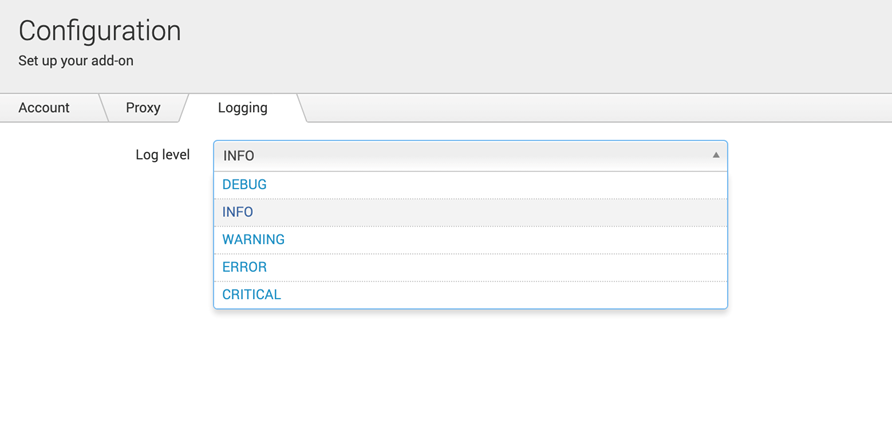Screen dimensions: 892x423
Task: Switch to the Account tab
Action: (44, 108)
